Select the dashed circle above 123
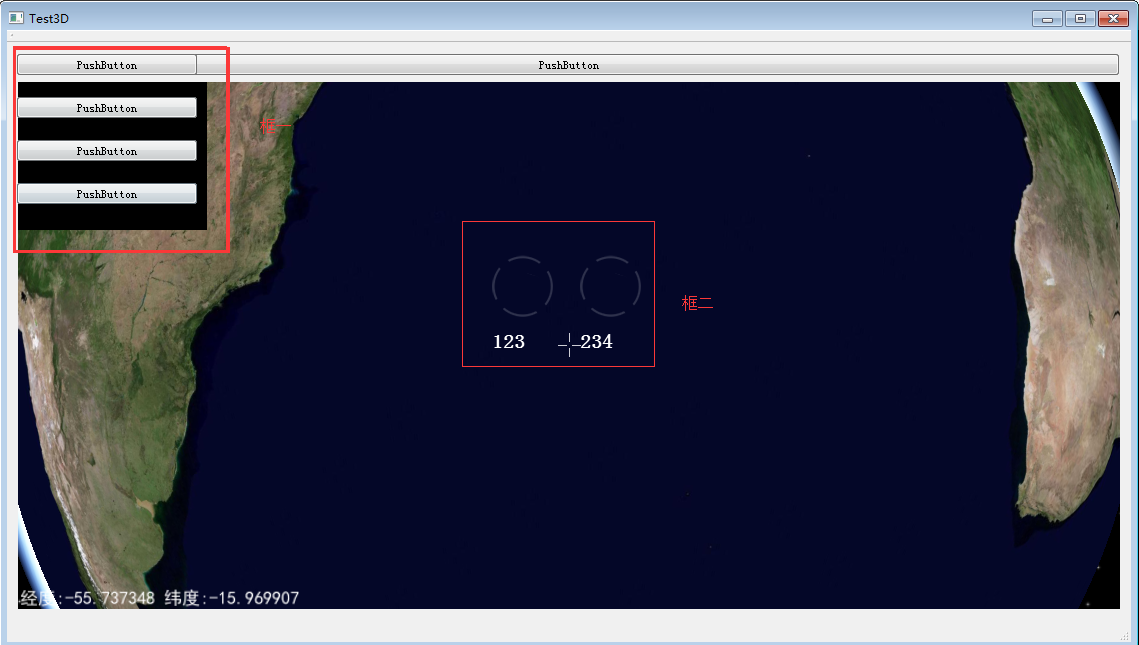 tap(522, 286)
